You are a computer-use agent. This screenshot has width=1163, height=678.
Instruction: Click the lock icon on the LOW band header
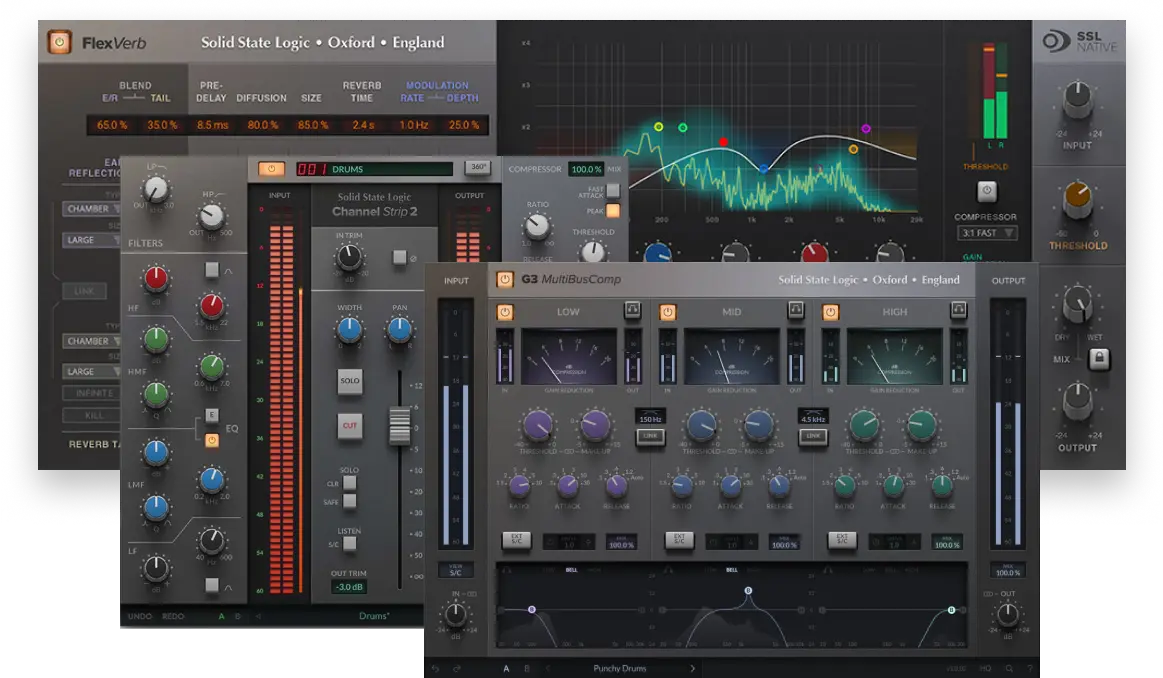(x=630, y=311)
